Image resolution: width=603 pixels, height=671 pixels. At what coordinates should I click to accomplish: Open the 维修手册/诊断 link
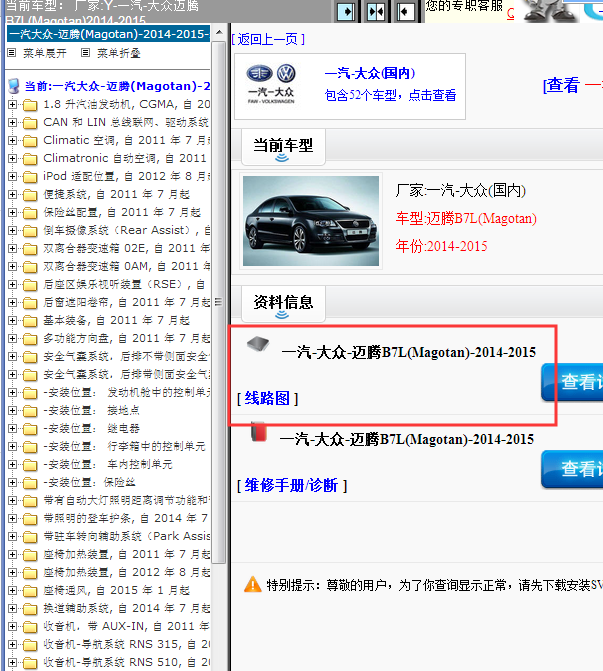tap(292, 485)
